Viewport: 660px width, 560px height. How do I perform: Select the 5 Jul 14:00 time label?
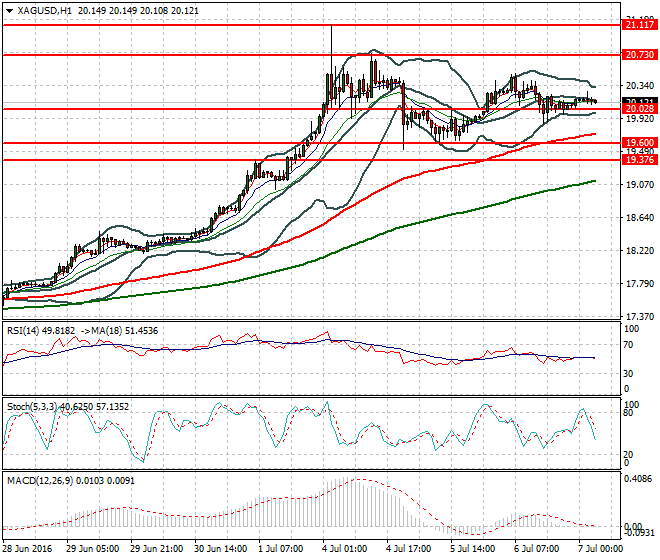[x=473, y=549]
